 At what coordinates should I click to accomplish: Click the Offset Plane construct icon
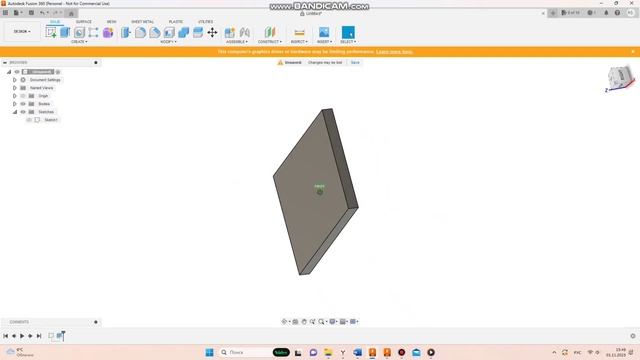tap(270, 32)
